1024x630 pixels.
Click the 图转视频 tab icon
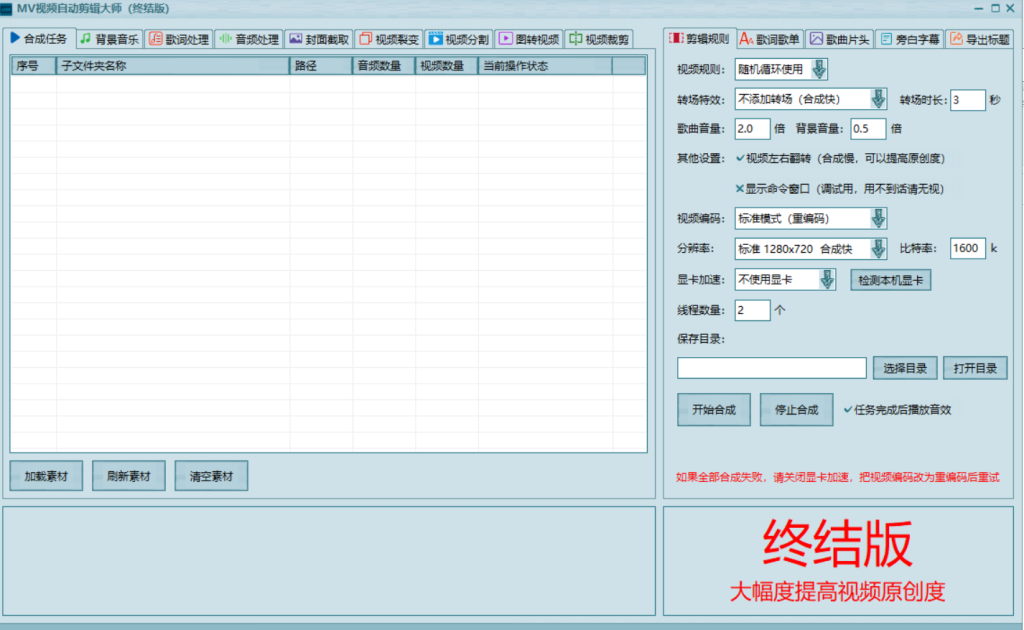coord(505,39)
